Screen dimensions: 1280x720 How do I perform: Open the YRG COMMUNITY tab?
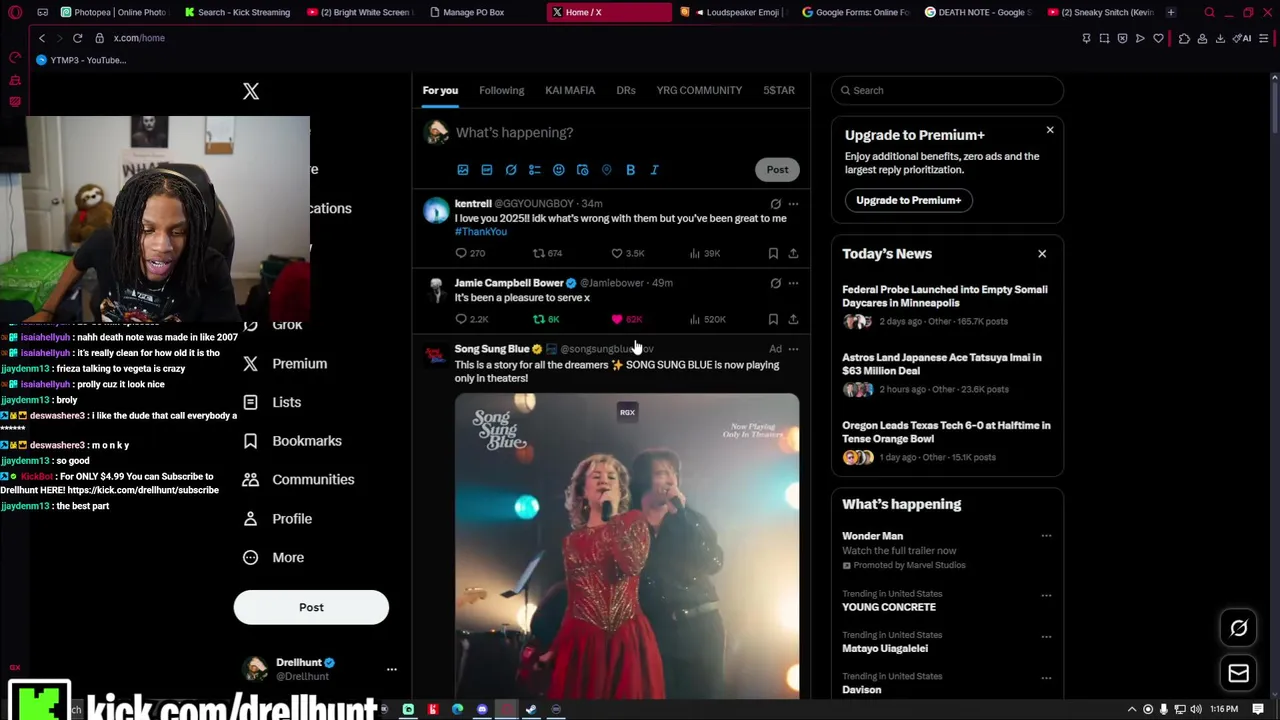pyautogui.click(x=699, y=90)
